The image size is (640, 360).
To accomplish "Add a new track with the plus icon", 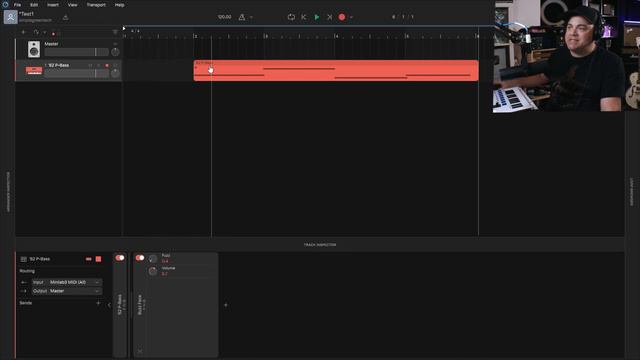I will point(24,32).
